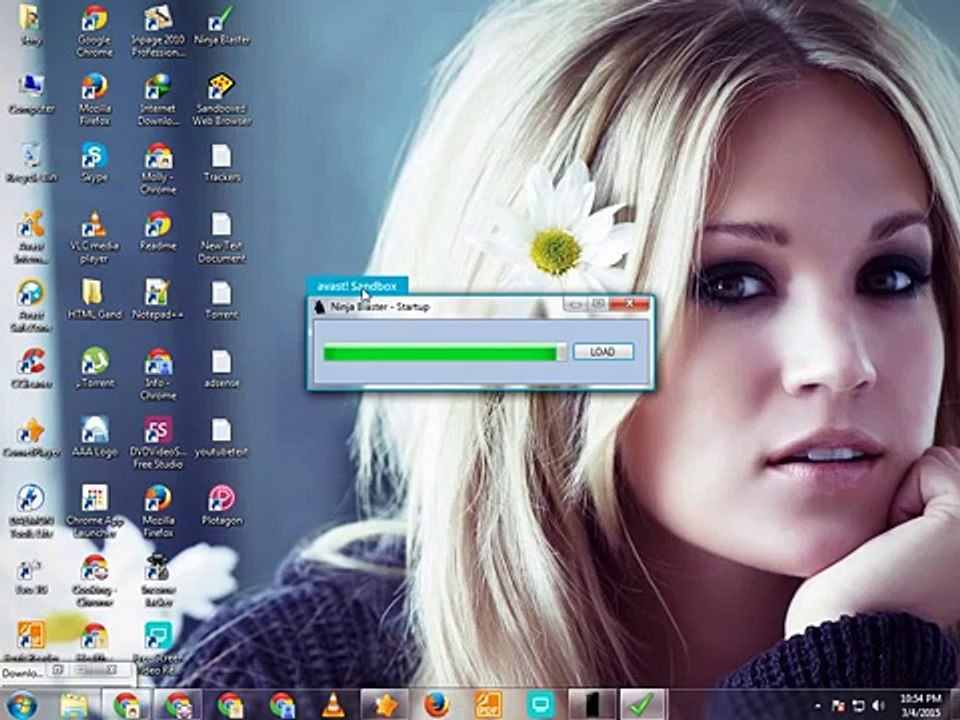The height and width of the screenshot is (720, 960).
Task: Open Molly - Chrome shortcut
Action: coord(158,168)
